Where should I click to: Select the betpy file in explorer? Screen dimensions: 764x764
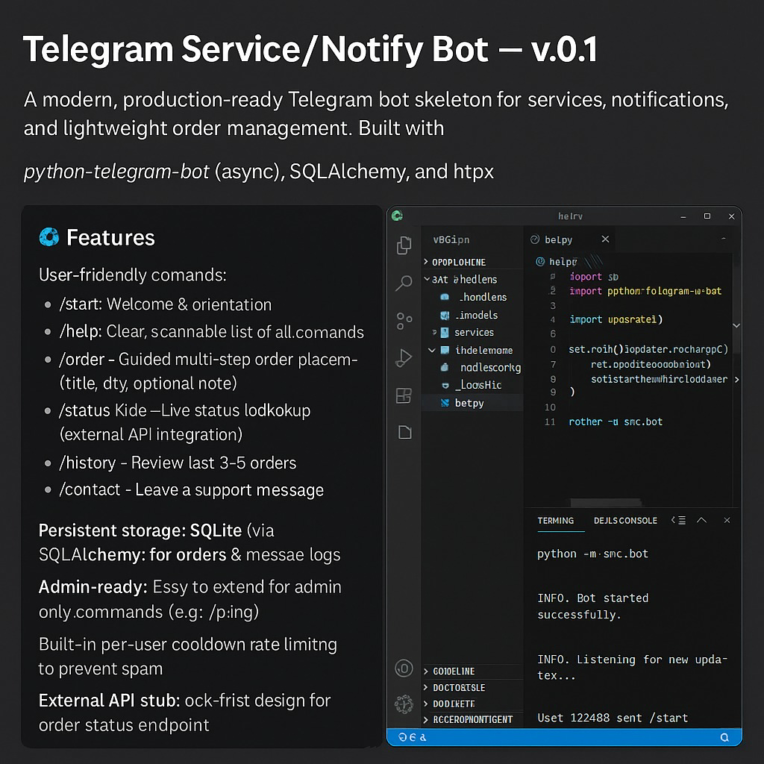pyautogui.click(x=472, y=403)
